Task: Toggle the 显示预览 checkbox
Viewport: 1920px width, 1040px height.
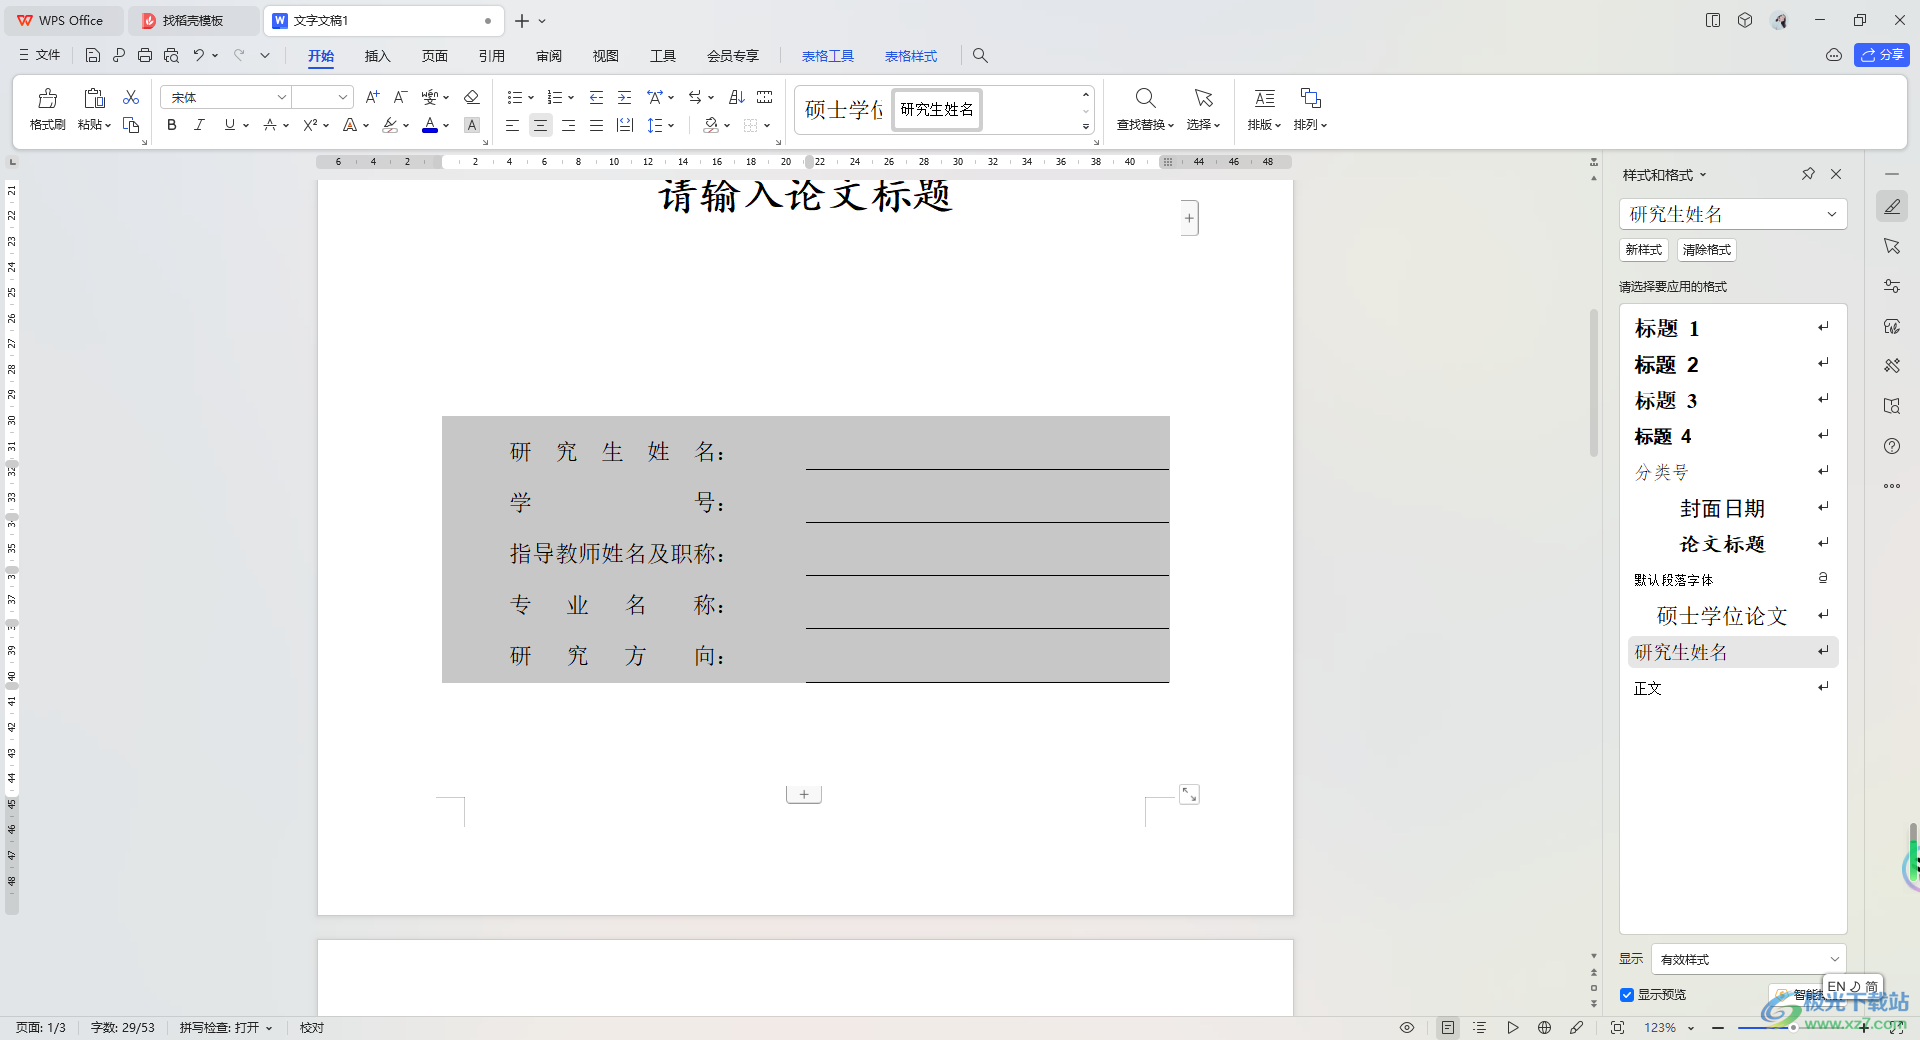Action: pyautogui.click(x=1627, y=995)
